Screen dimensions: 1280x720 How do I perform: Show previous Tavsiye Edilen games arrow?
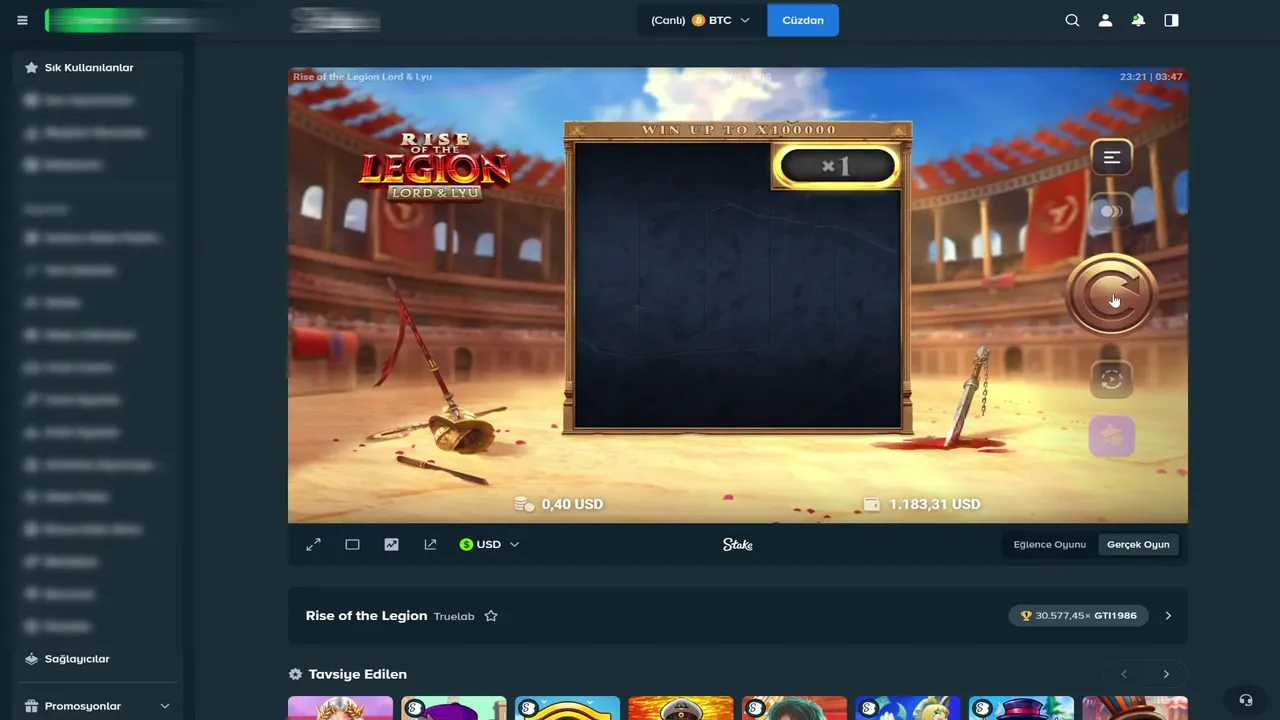tap(1124, 674)
